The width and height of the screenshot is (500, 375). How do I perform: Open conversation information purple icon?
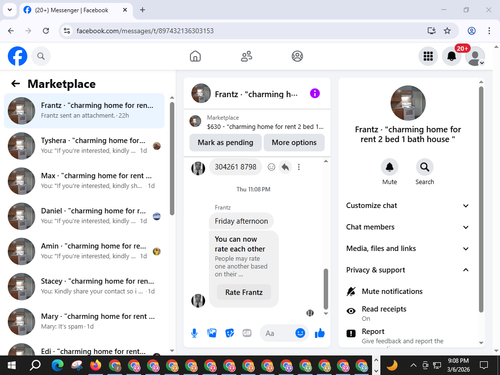tap(315, 93)
